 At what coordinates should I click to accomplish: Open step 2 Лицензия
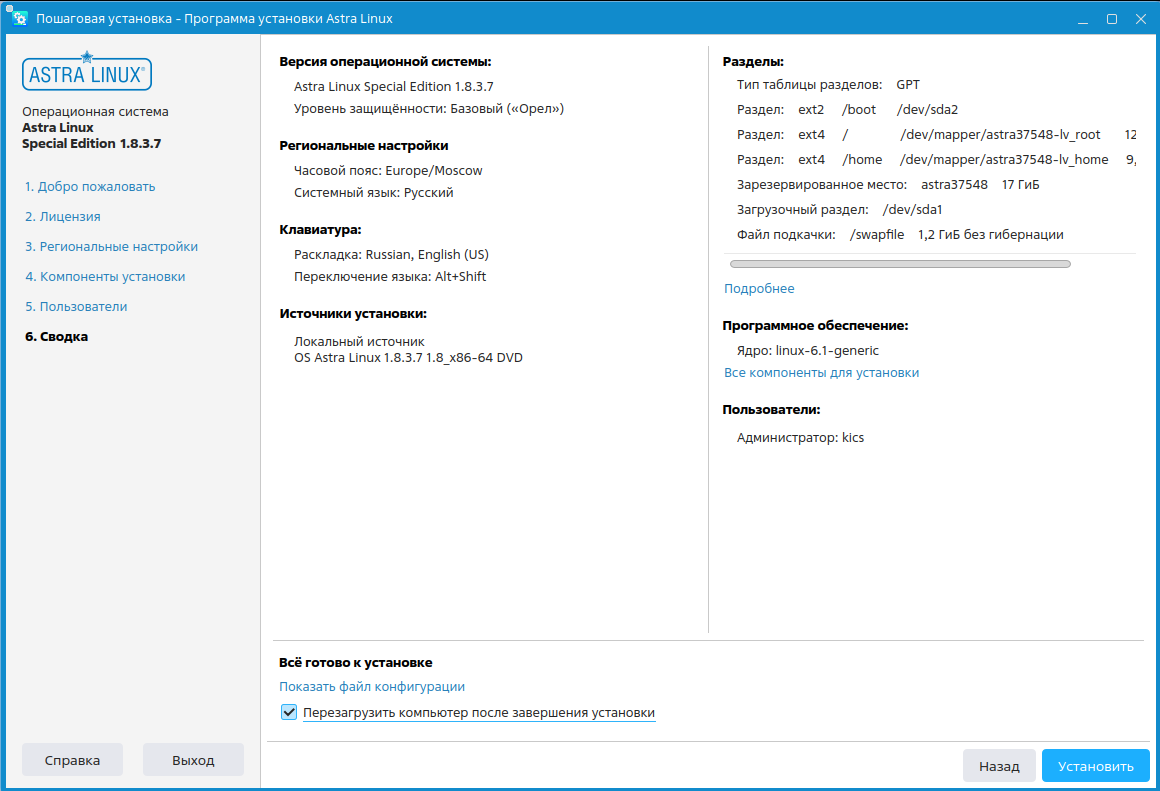[63, 217]
